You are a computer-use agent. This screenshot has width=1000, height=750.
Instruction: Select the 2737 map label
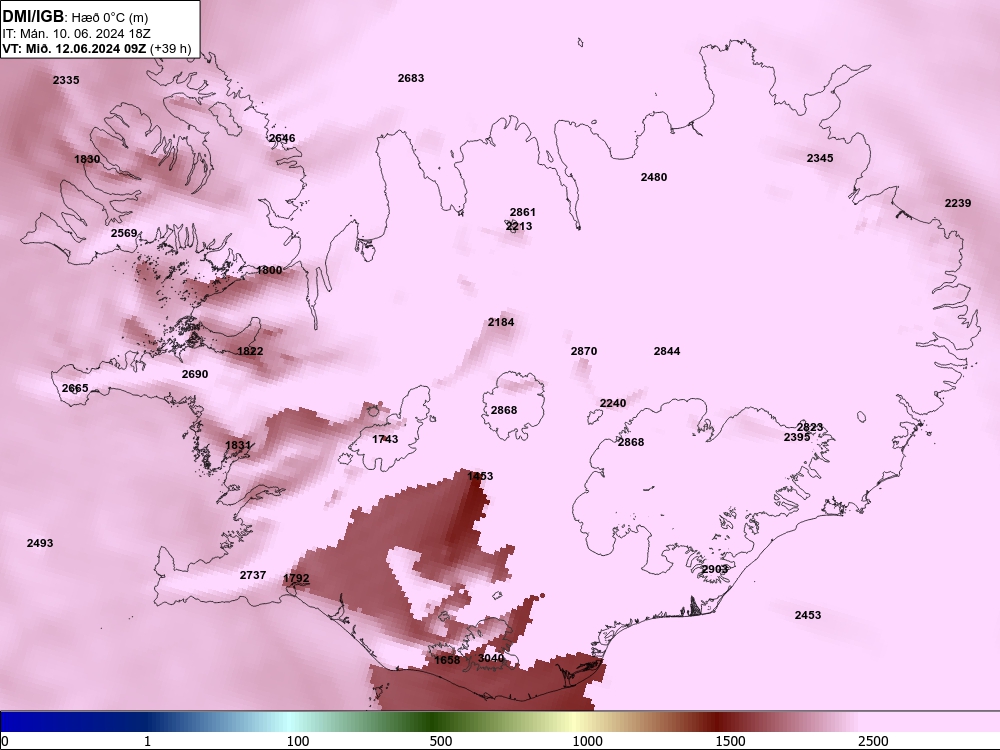click(253, 575)
